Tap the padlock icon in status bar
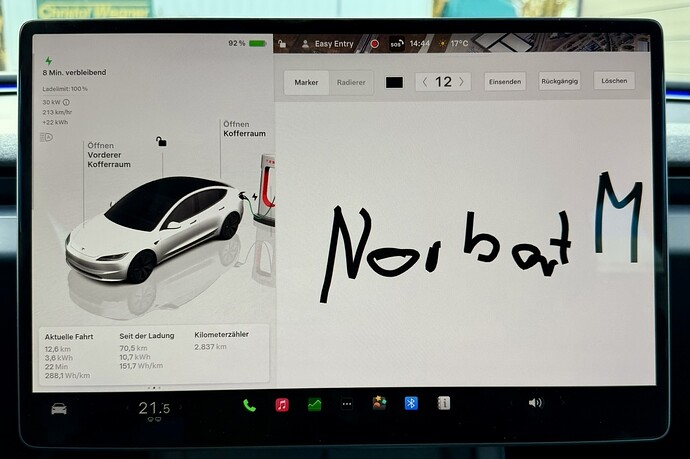 coord(282,44)
